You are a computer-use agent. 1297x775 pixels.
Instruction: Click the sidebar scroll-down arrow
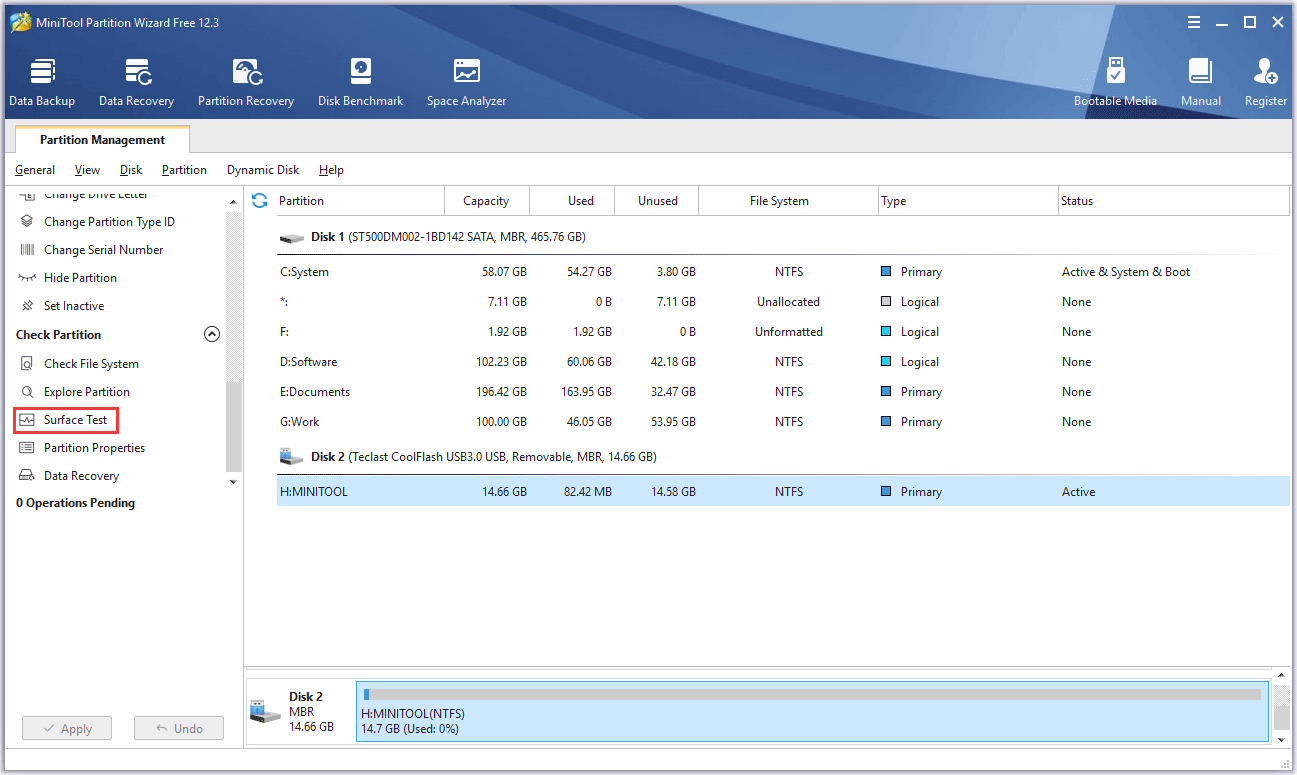[234, 482]
